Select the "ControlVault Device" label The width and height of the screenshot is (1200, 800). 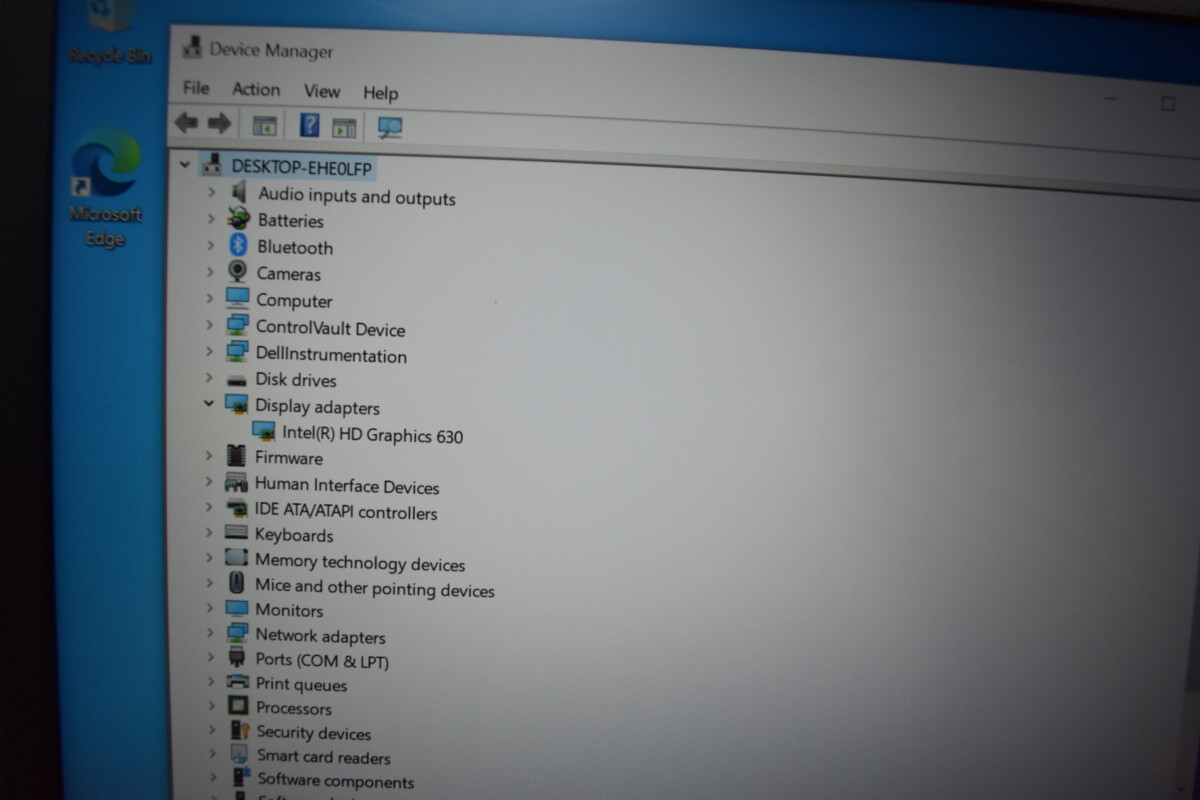[x=330, y=328]
